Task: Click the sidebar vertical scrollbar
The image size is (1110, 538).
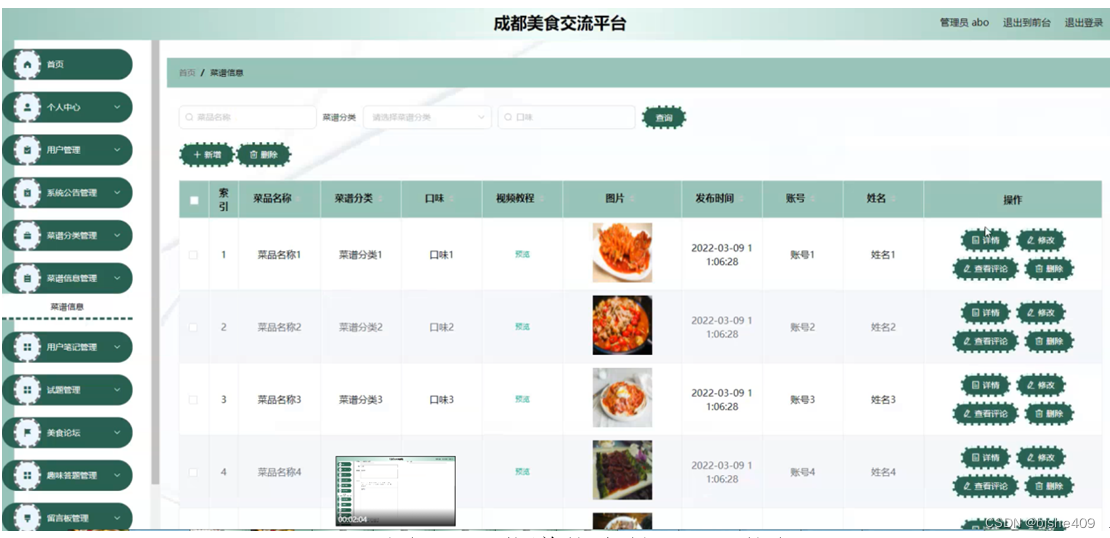Action: coord(155,262)
